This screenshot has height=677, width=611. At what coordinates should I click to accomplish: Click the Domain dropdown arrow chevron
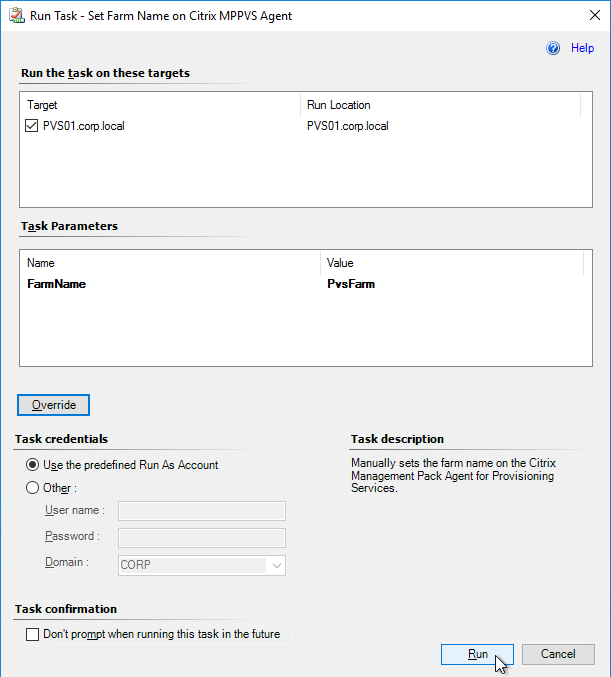point(277,566)
